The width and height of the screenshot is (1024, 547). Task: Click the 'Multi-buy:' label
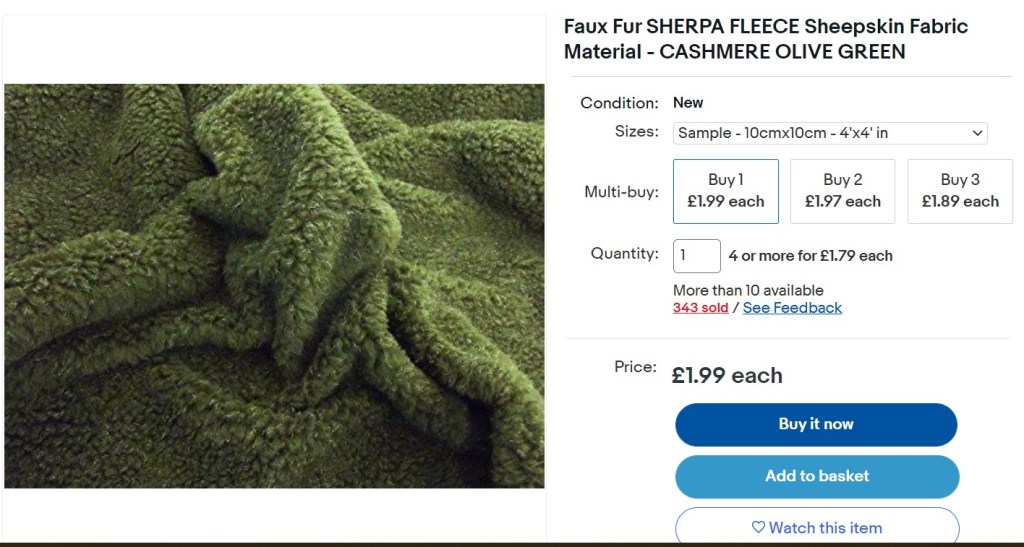pyautogui.click(x=621, y=192)
